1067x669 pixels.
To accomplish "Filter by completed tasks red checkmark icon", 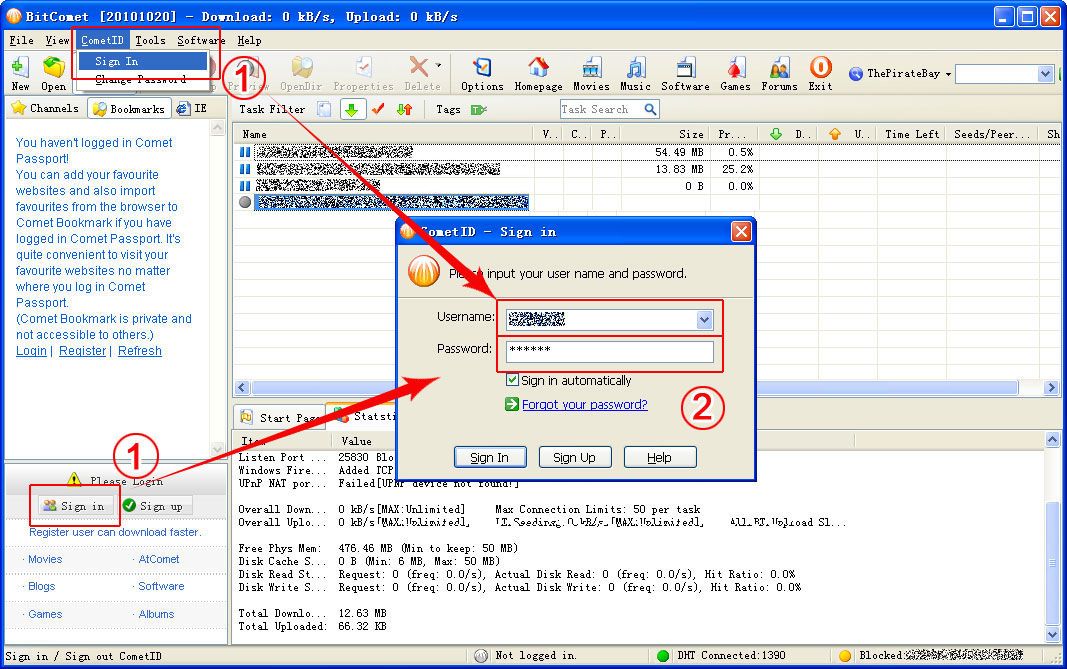I will [378, 109].
